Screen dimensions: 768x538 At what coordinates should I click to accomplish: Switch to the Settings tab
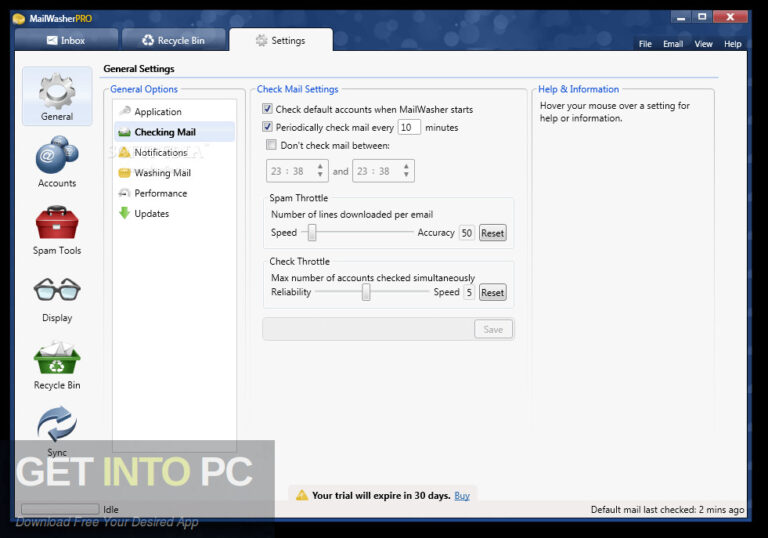point(281,40)
